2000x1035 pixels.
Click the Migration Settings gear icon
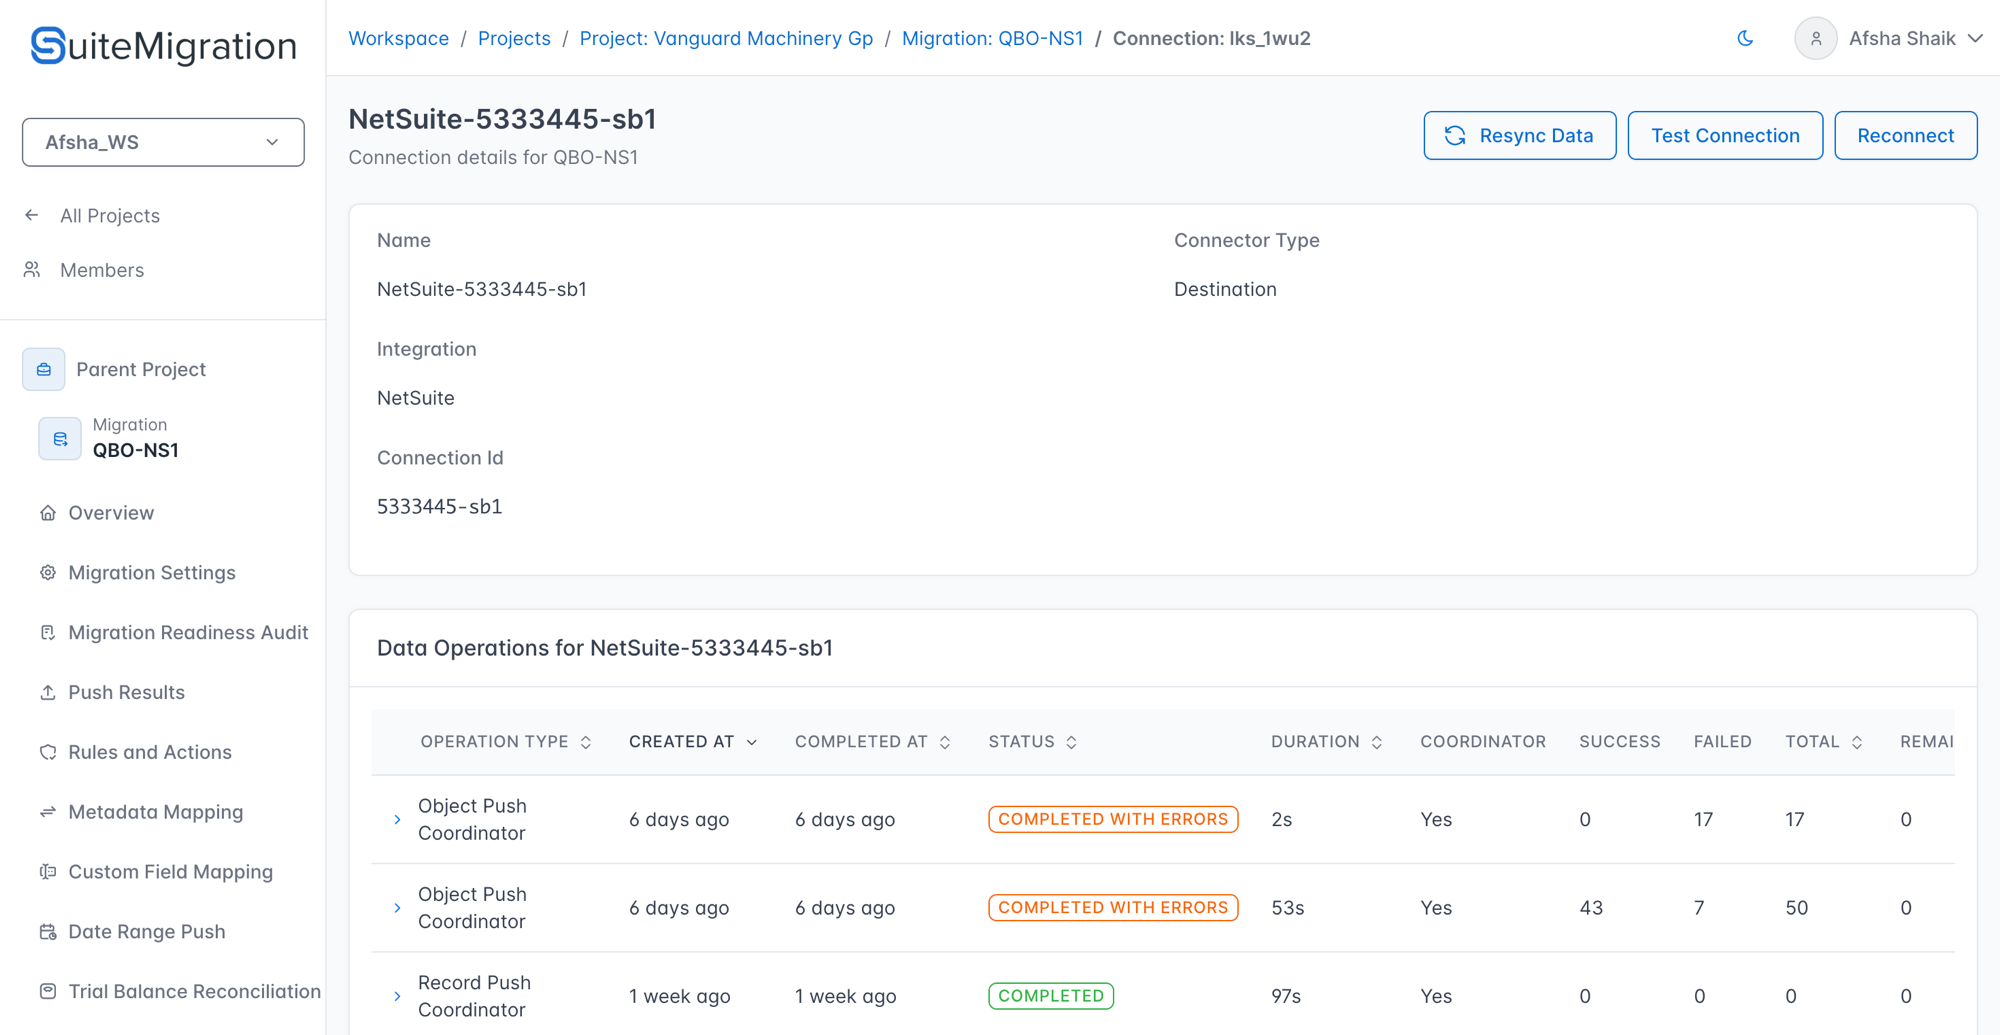(x=48, y=573)
